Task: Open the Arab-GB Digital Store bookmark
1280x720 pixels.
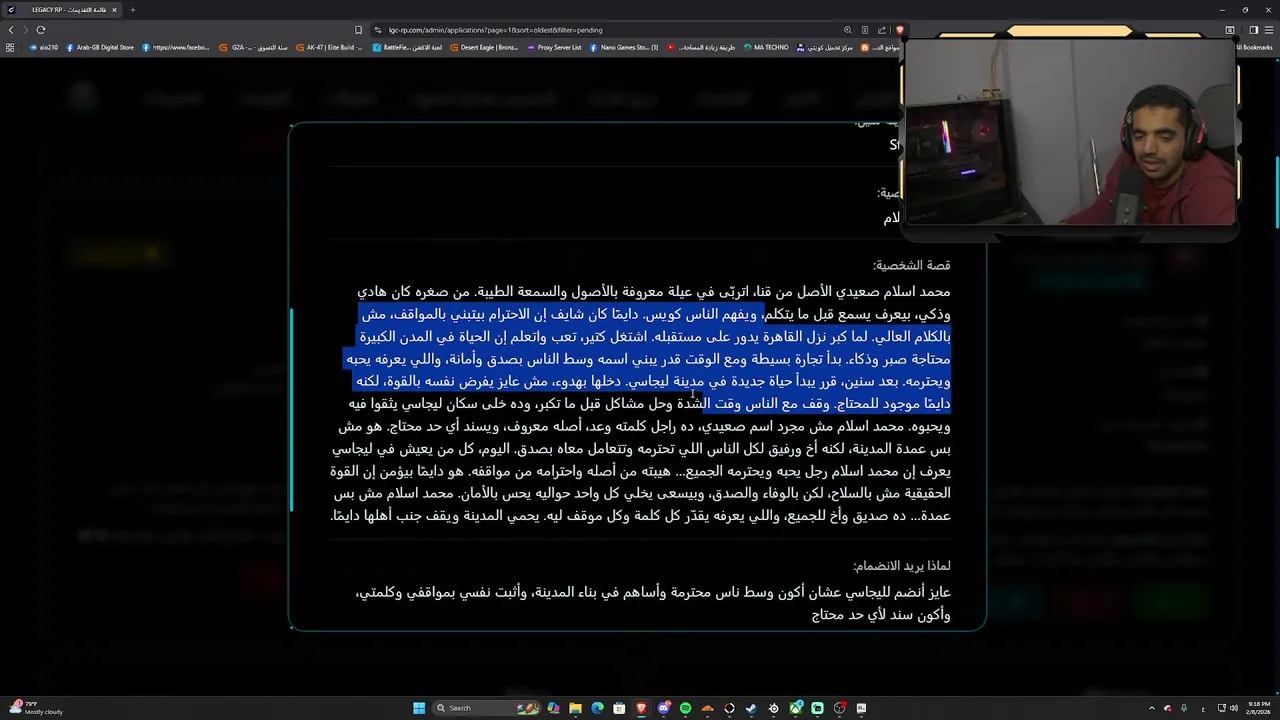Action: pyautogui.click(x=100, y=47)
